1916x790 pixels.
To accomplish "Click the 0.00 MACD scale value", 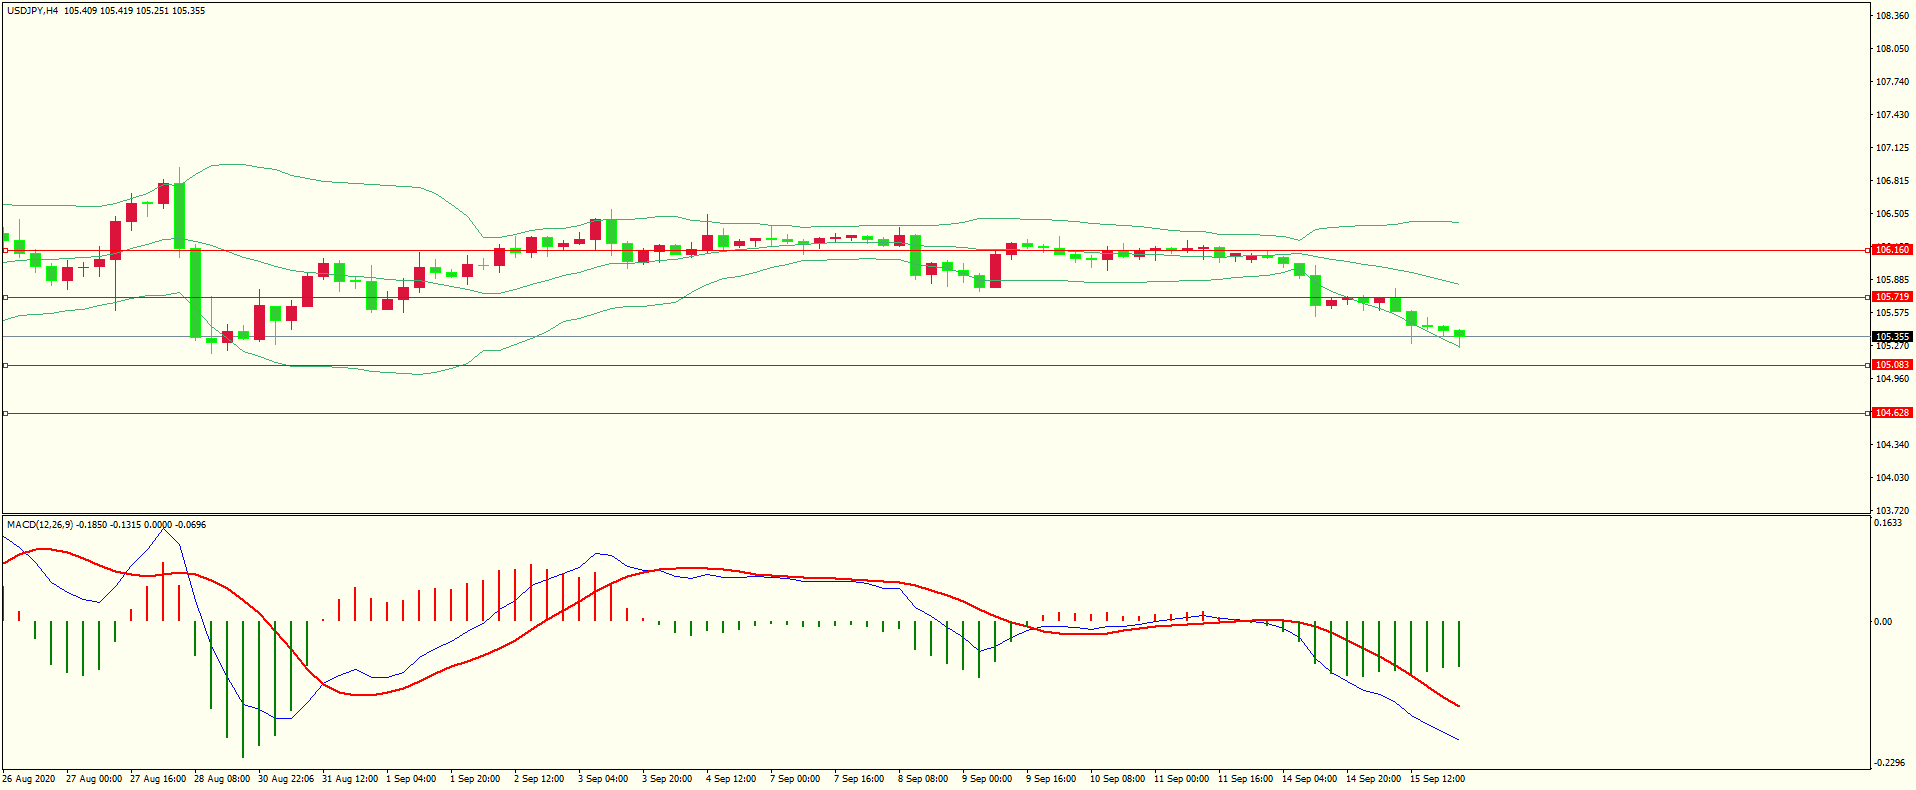I will 1883,622.
